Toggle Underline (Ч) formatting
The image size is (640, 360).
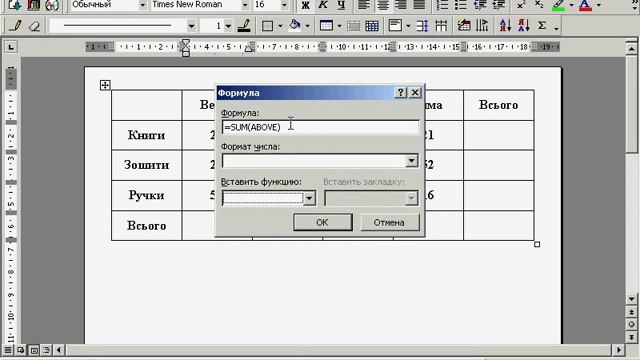click(x=341, y=5)
